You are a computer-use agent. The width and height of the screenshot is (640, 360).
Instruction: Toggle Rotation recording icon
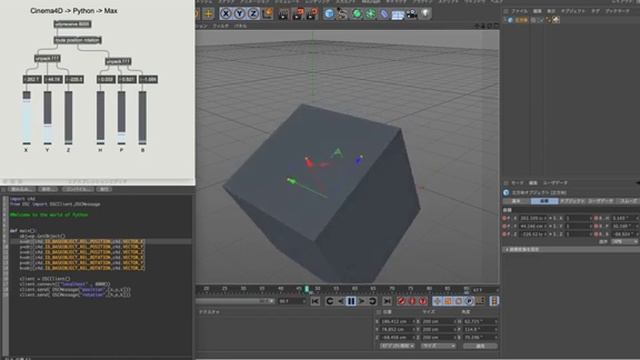coord(458,301)
